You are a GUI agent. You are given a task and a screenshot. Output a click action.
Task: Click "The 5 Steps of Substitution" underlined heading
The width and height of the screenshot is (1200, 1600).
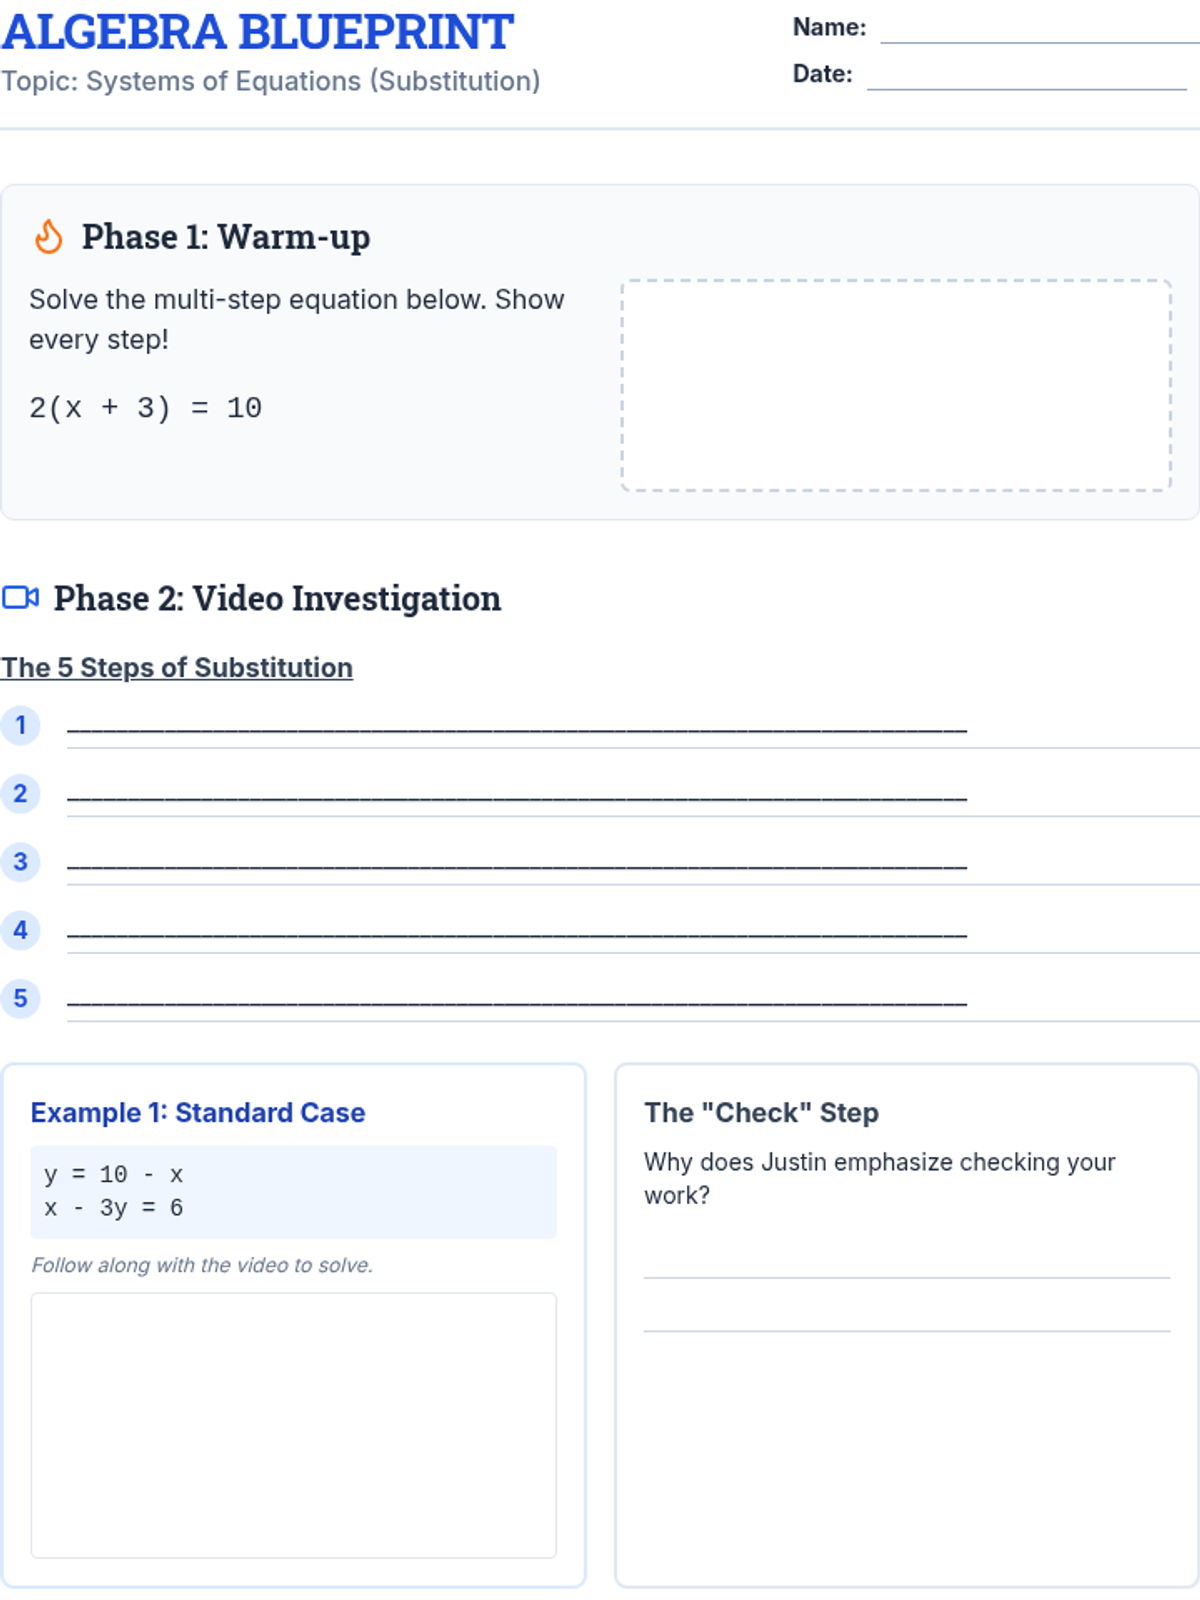(x=177, y=667)
